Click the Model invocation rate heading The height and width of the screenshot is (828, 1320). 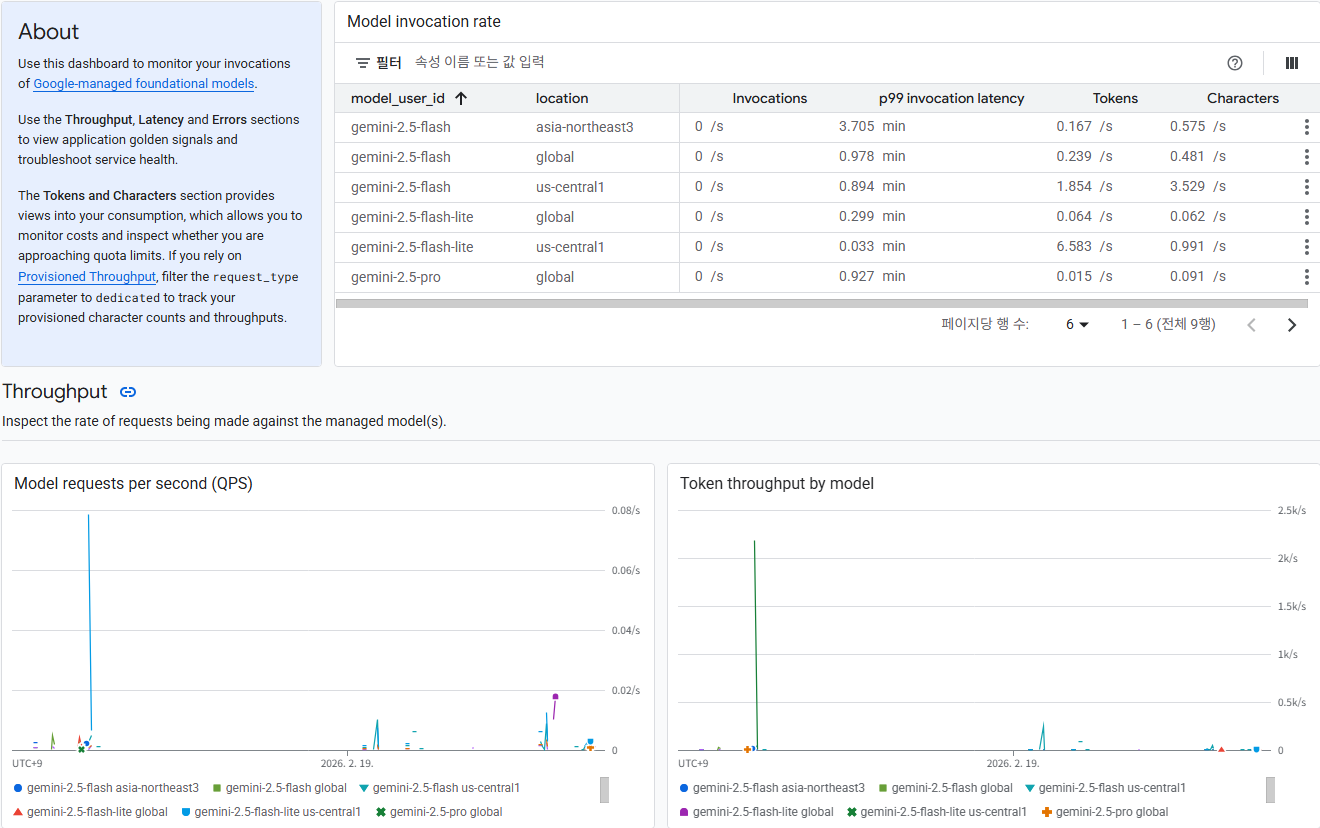pos(424,22)
